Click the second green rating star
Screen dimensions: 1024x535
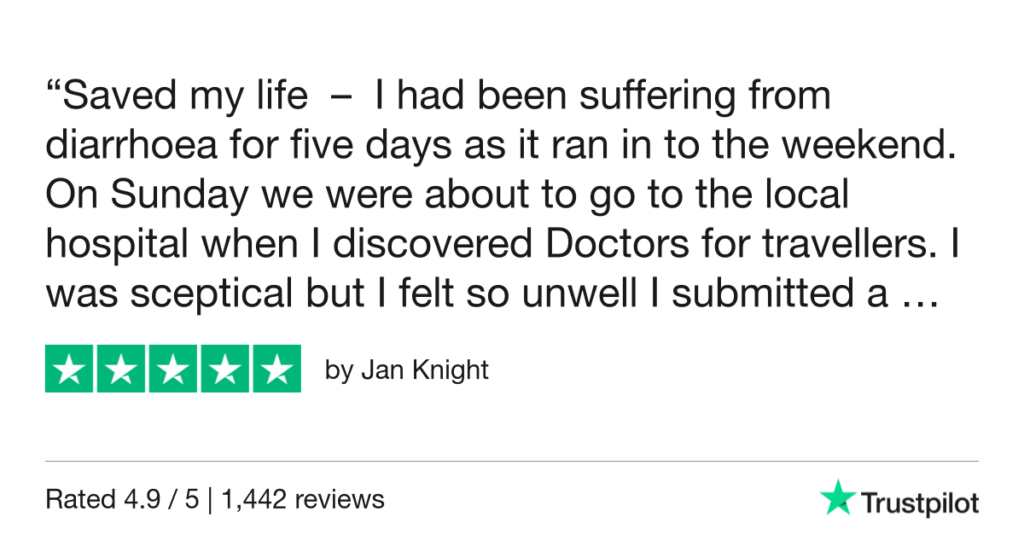click(x=121, y=370)
